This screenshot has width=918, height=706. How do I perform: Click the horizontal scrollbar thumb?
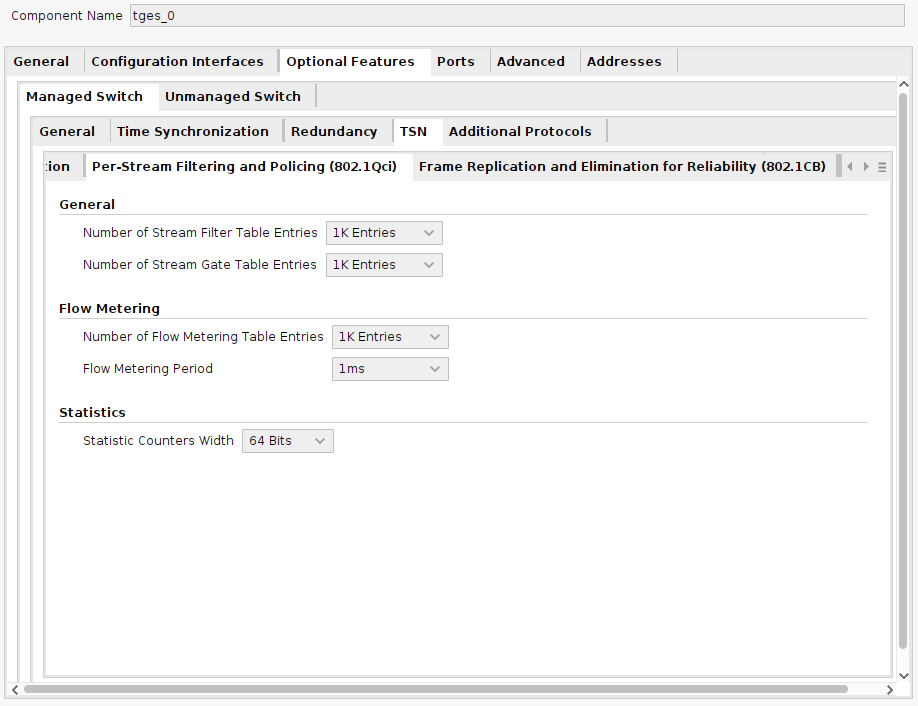436,690
